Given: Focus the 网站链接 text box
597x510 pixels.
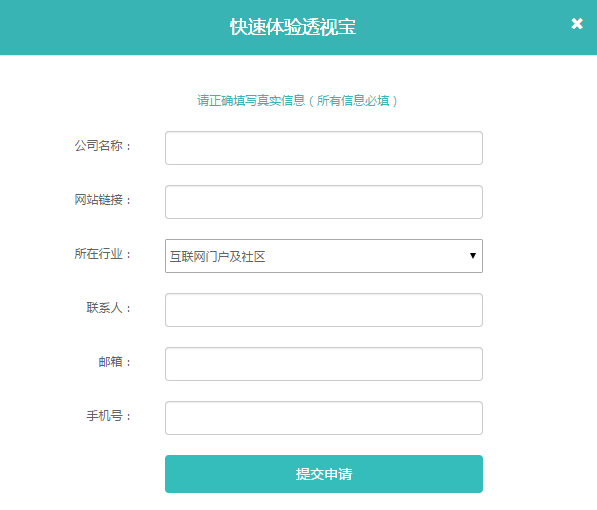Looking at the screenshot, I should [324, 202].
